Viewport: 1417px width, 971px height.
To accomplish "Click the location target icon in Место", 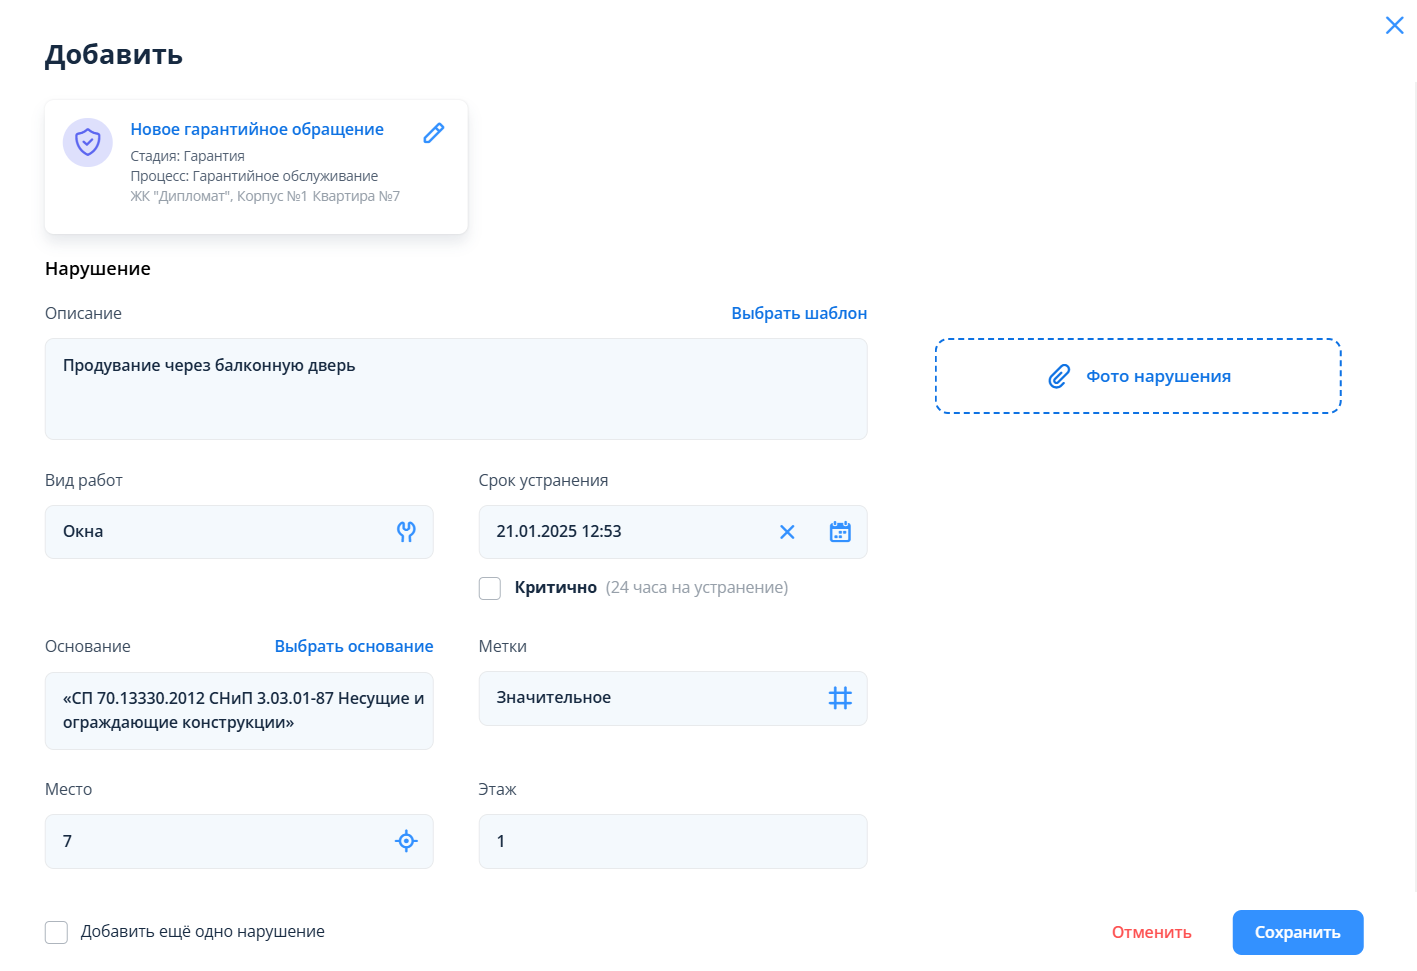I will coord(406,841).
